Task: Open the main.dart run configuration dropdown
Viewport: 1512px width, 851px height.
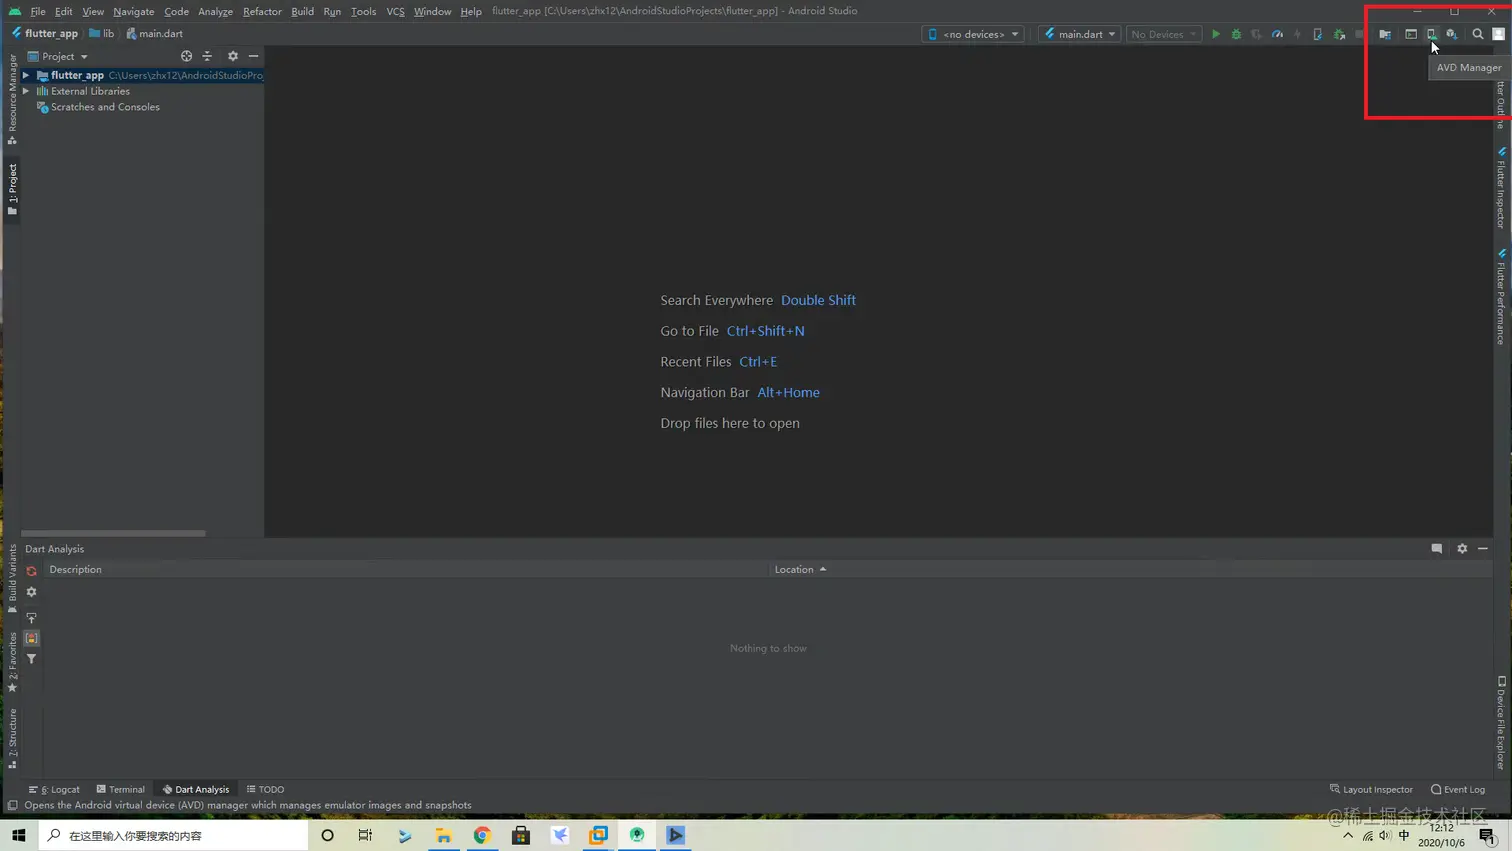Action: [1079, 33]
